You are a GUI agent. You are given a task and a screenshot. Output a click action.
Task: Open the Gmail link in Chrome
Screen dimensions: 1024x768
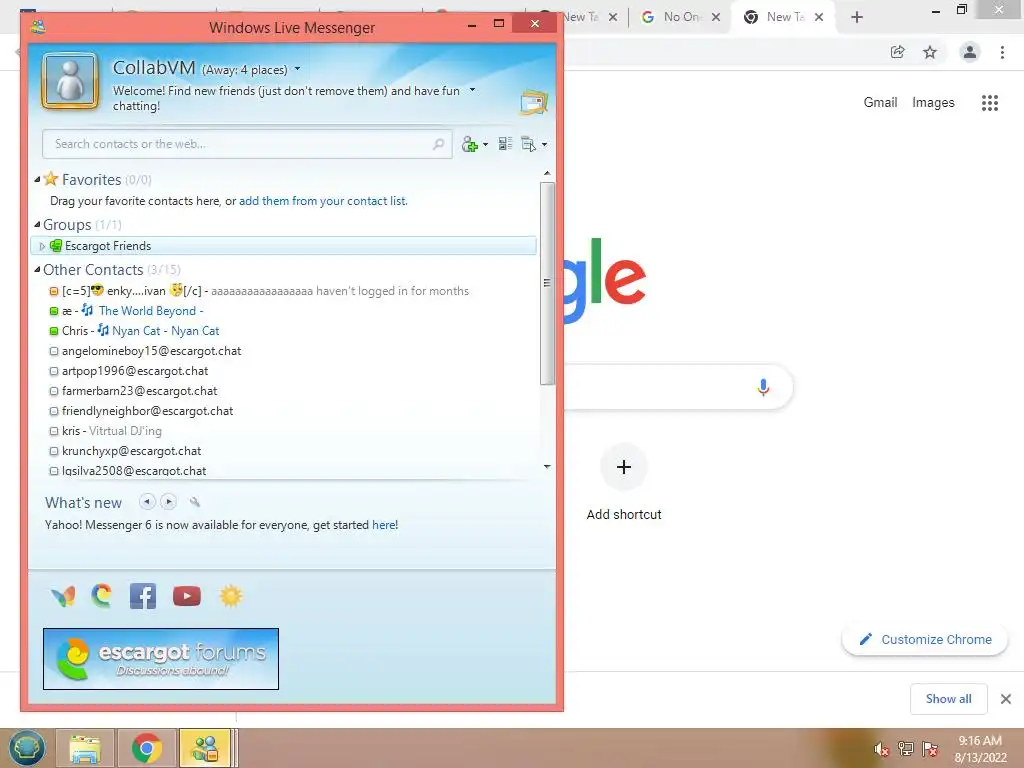coord(880,103)
